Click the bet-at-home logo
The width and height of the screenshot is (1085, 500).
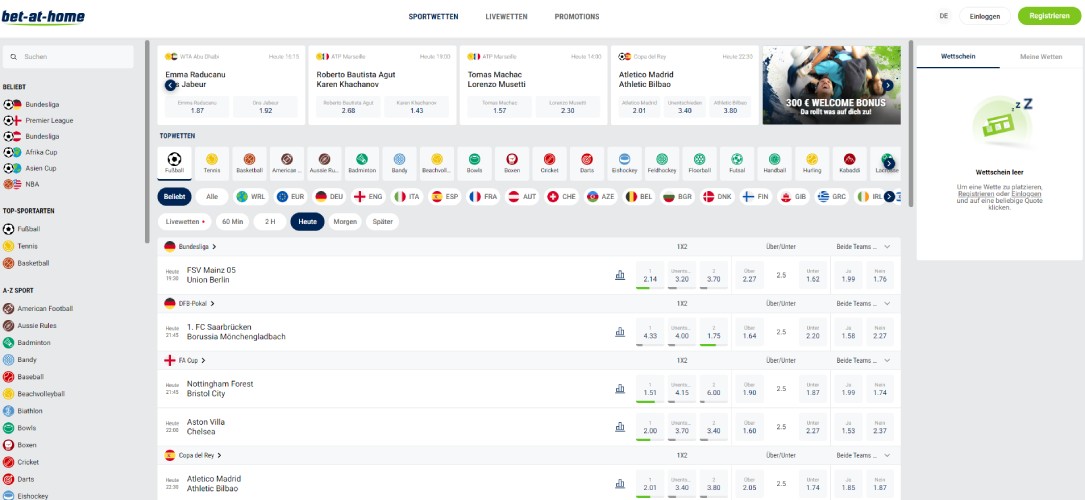44,17
